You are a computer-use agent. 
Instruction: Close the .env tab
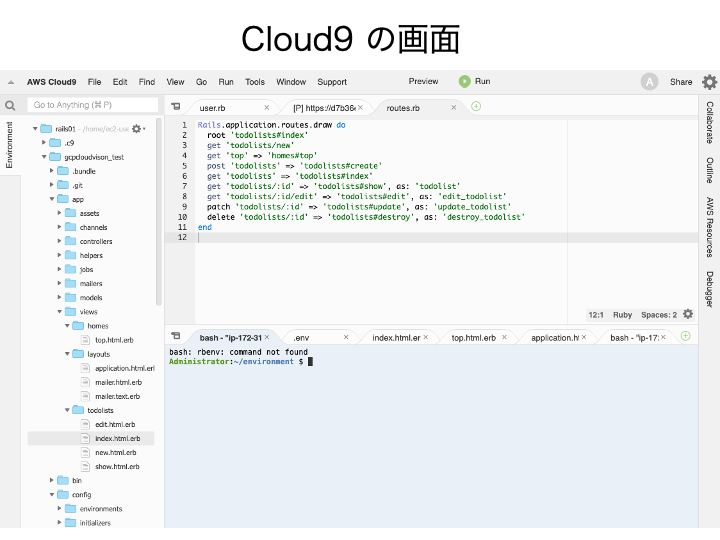coord(346,337)
